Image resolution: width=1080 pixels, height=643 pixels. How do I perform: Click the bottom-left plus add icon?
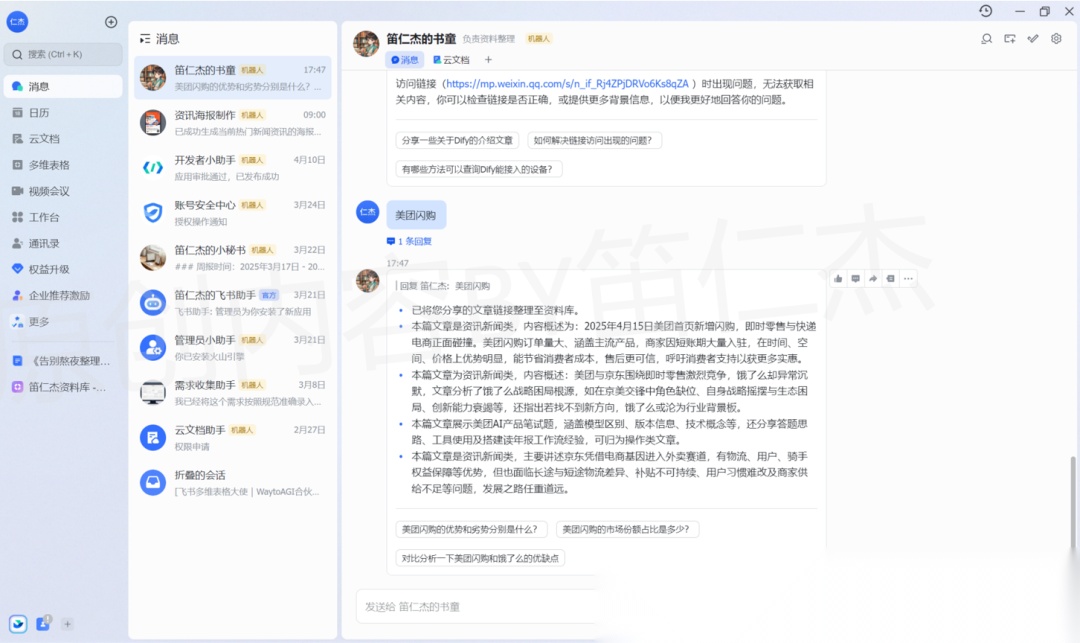pos(68,624)
